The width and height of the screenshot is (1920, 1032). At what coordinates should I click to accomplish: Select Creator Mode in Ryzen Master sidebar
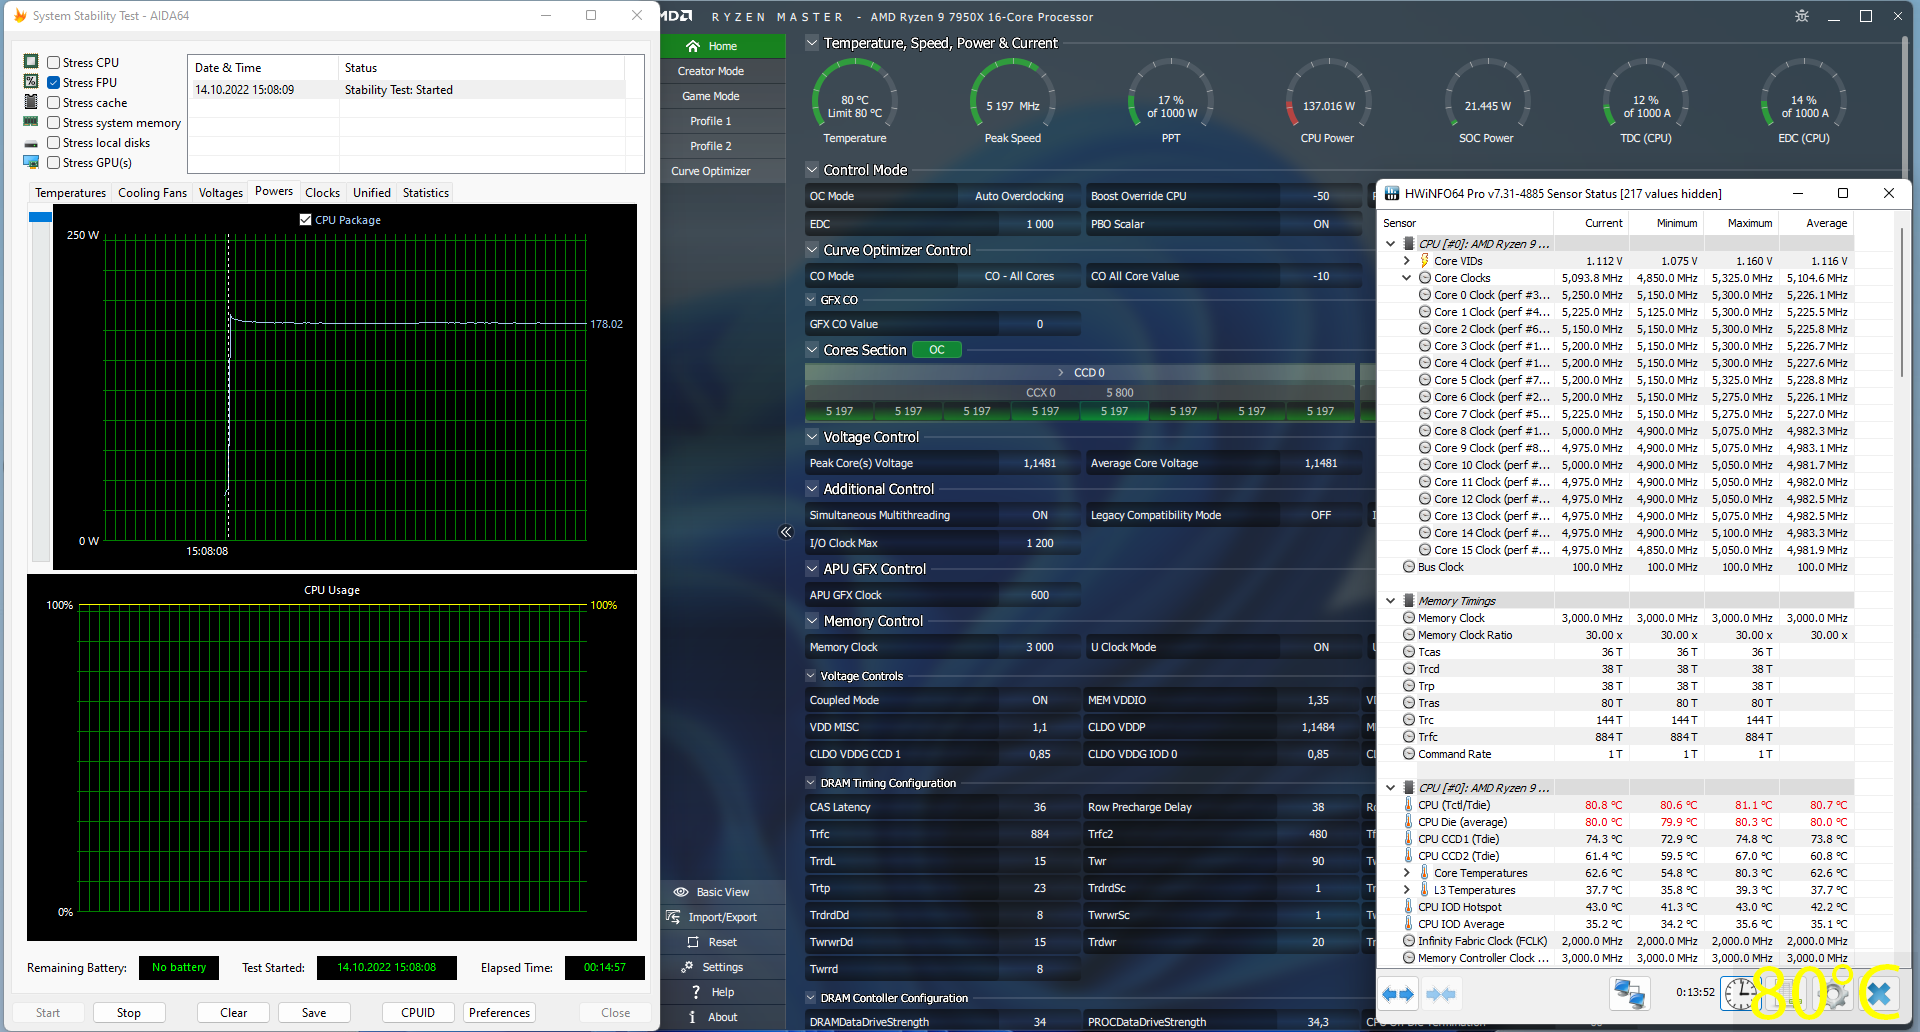[722, 71]
